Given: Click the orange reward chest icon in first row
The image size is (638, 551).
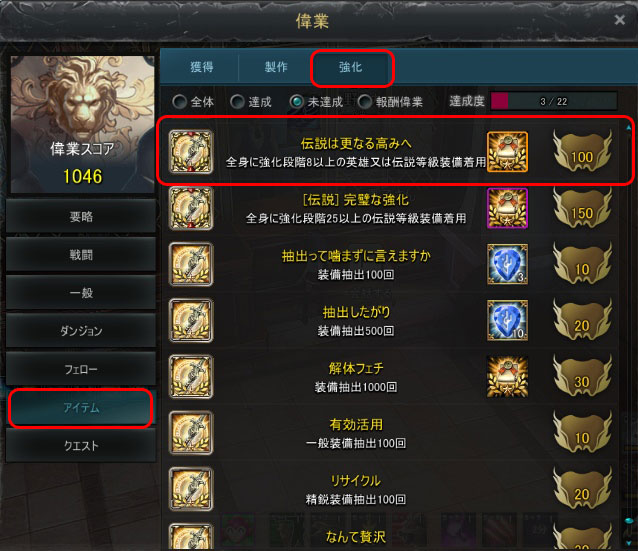Looking at the screenshot, I should (x=507, y=152).
